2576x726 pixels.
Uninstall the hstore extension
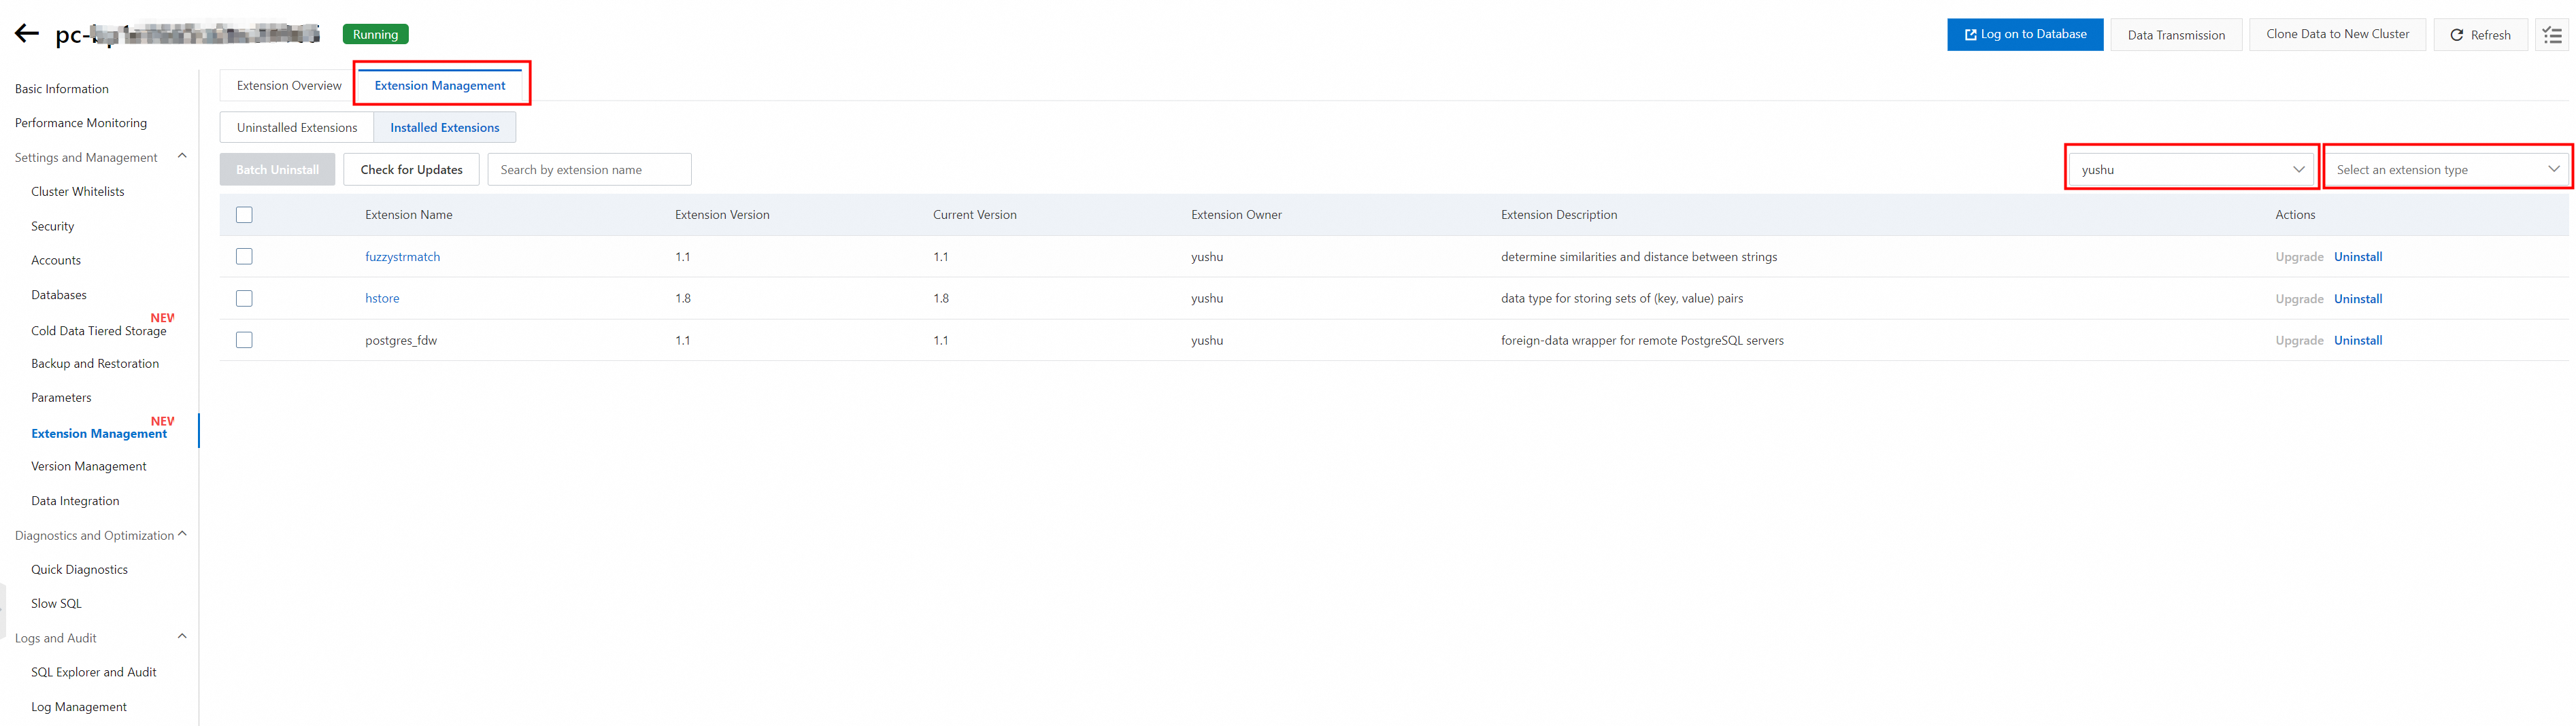(2358, 299)
